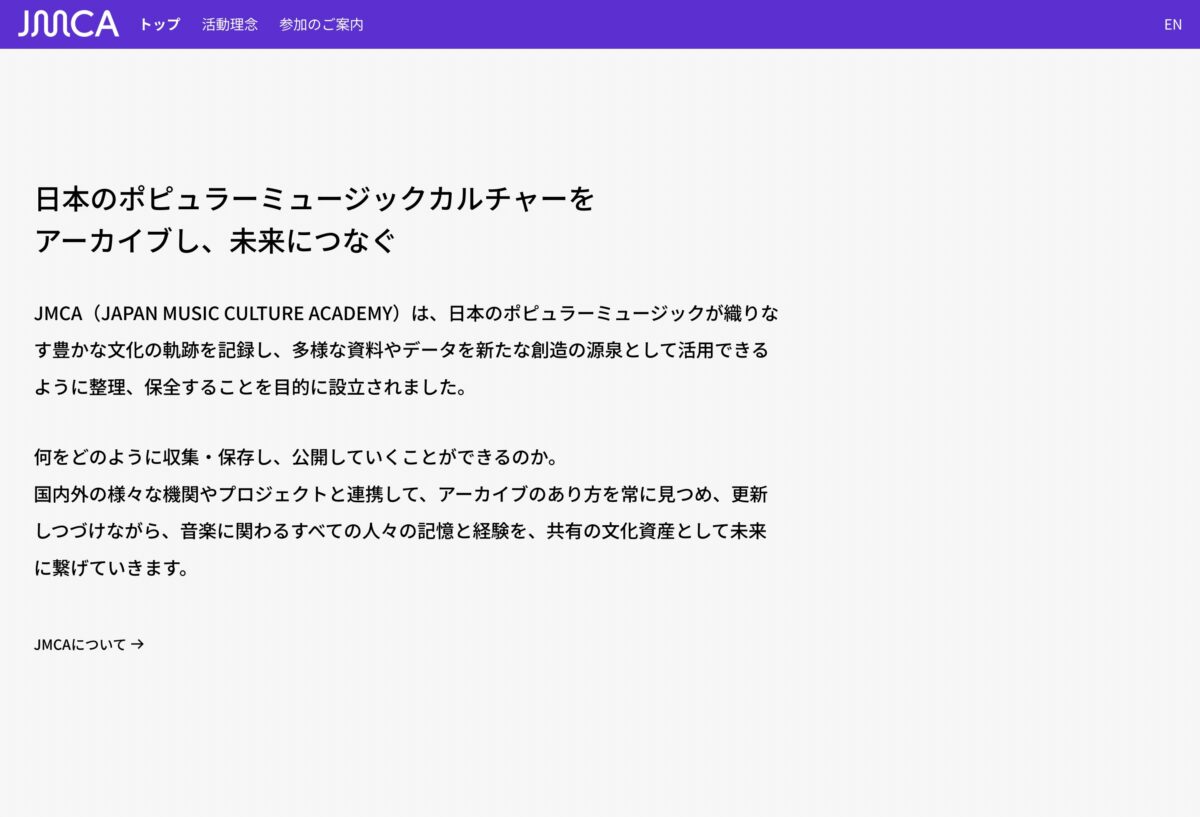Click the JMCA logo in the header

point(68,24)
